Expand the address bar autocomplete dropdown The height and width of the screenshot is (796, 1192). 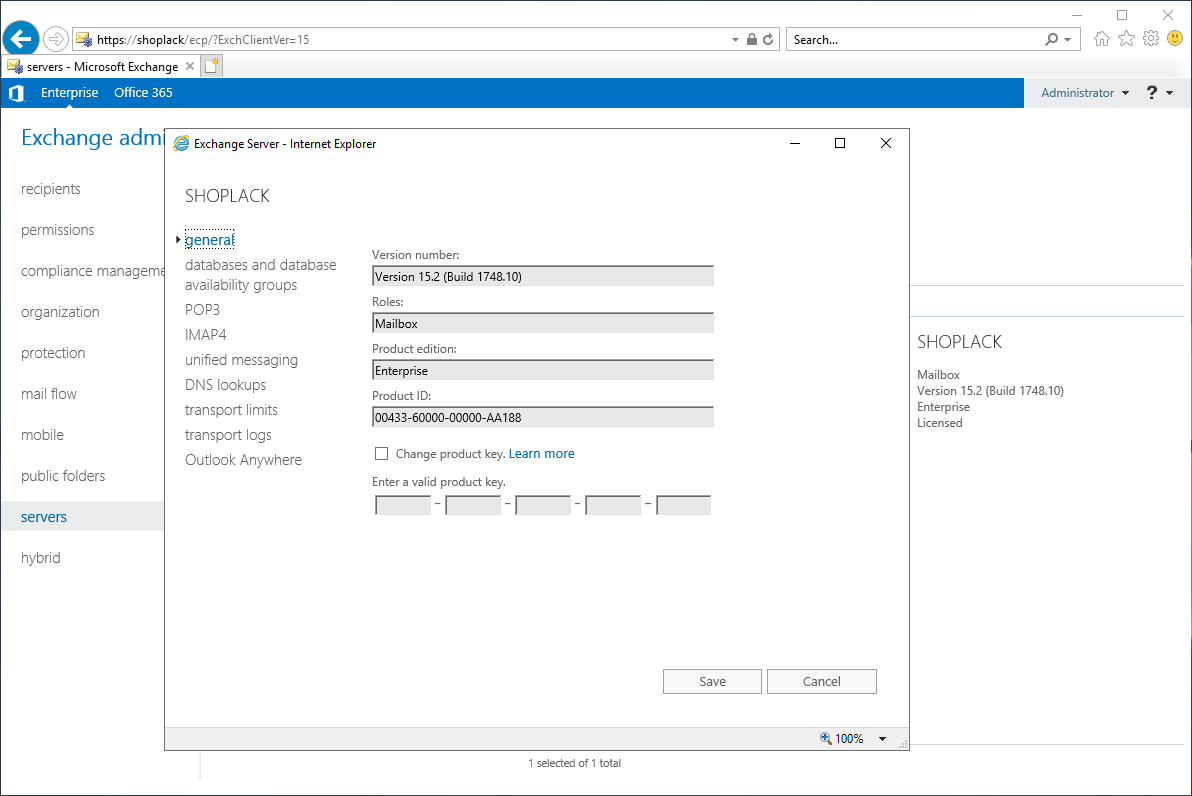(735, 40)
